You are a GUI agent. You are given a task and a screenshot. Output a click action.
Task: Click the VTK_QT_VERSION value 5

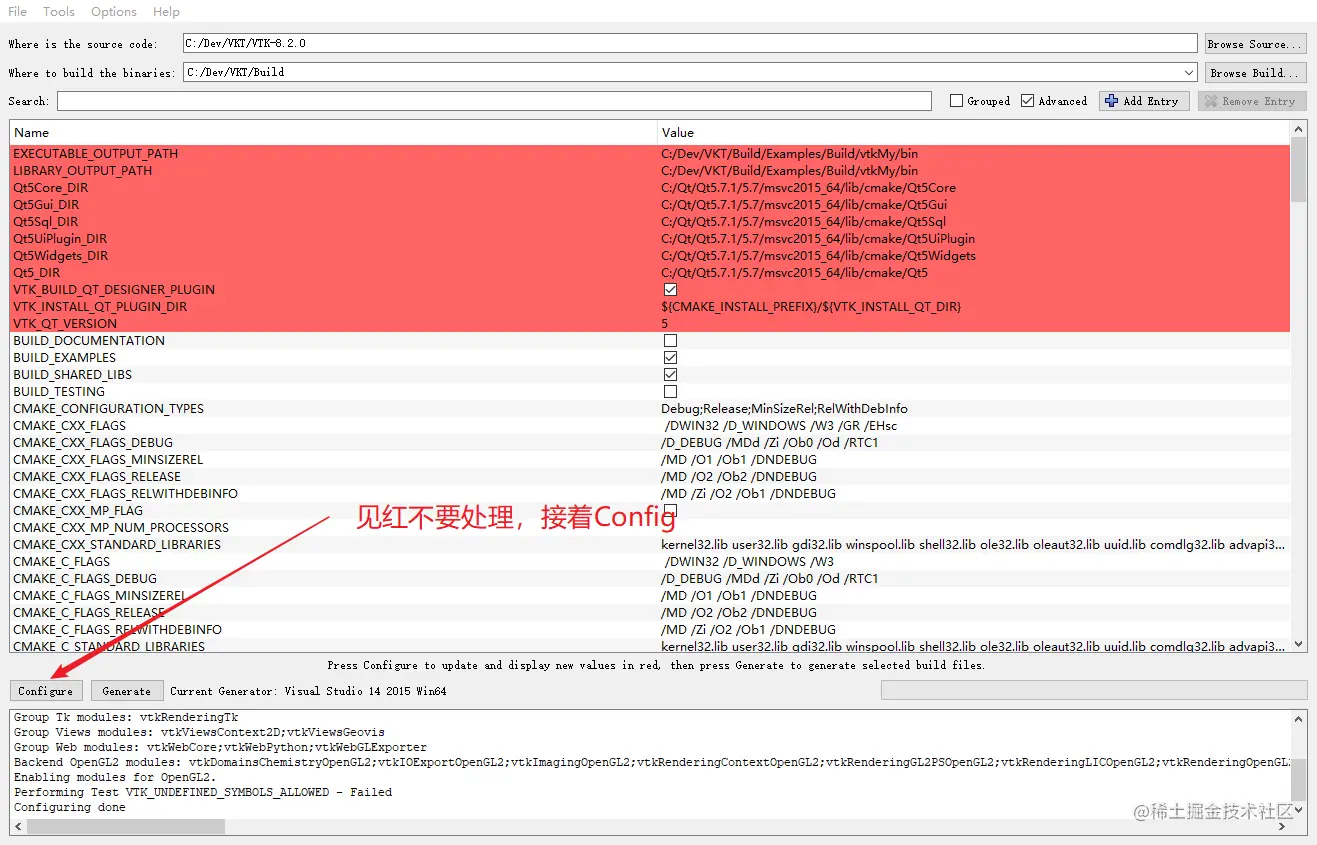point(664,324)
